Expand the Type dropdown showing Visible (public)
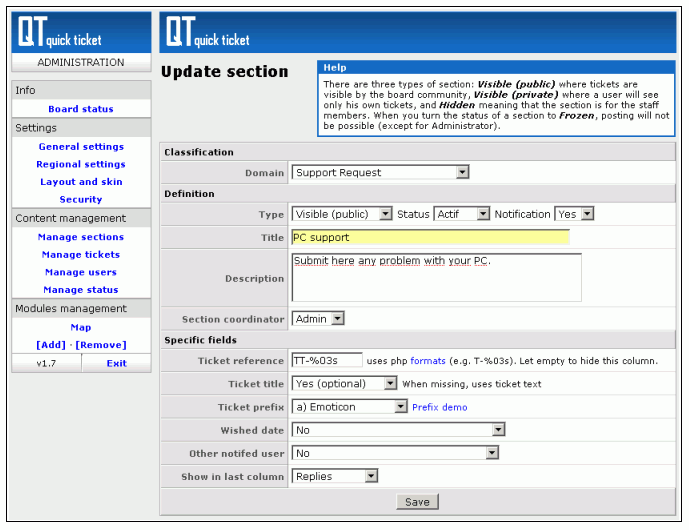The width and height of the screenshot is (689, 530). [x=342, y=214]
